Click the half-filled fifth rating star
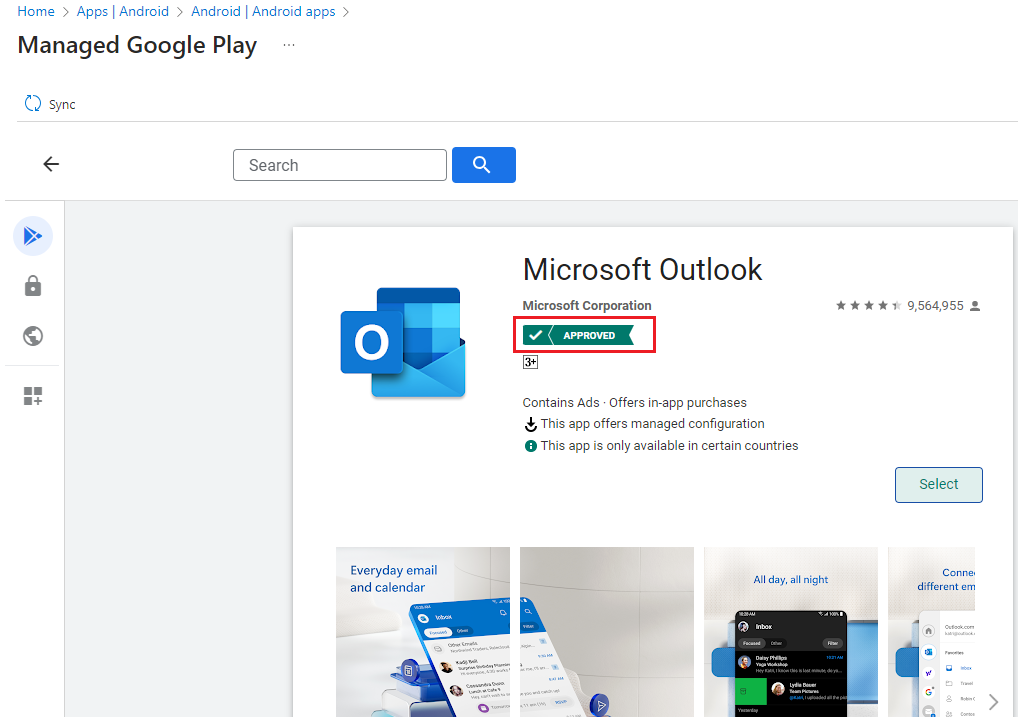The height and width of the screenshot is (717, 1018). click(896, 305)
